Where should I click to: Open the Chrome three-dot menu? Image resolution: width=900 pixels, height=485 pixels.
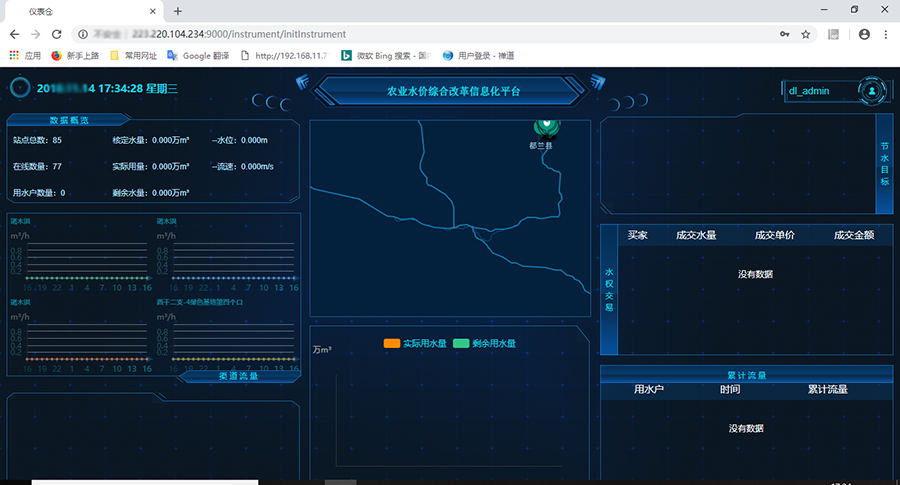(887, 34)
